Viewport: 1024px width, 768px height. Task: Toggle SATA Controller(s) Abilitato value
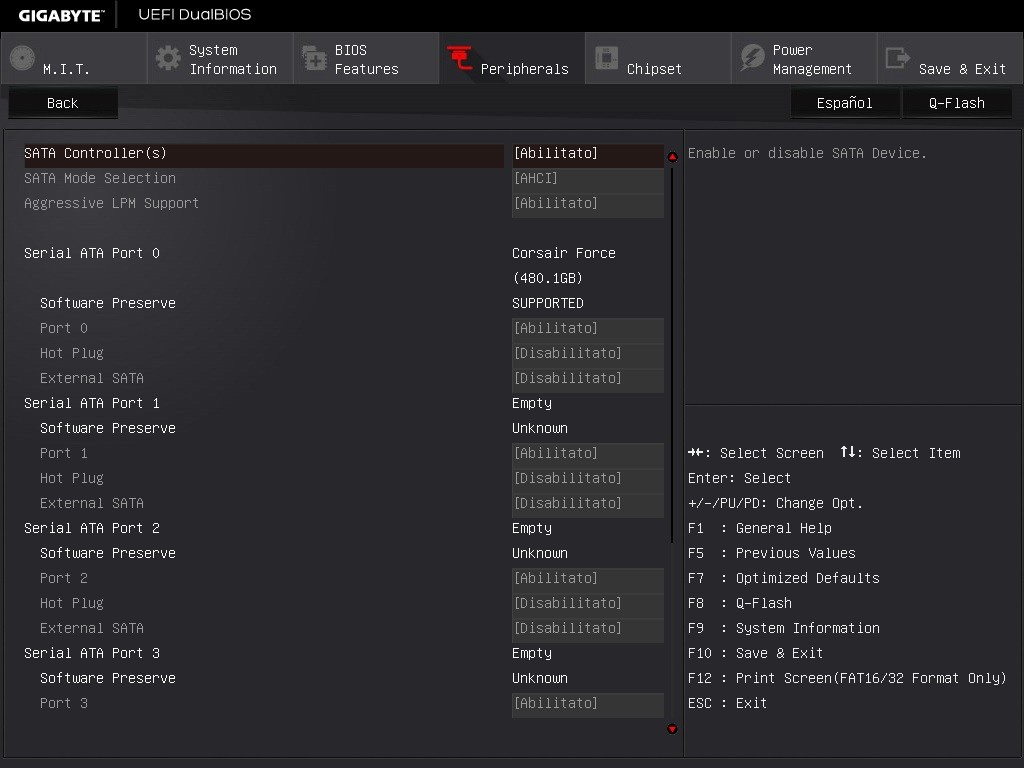587,154
